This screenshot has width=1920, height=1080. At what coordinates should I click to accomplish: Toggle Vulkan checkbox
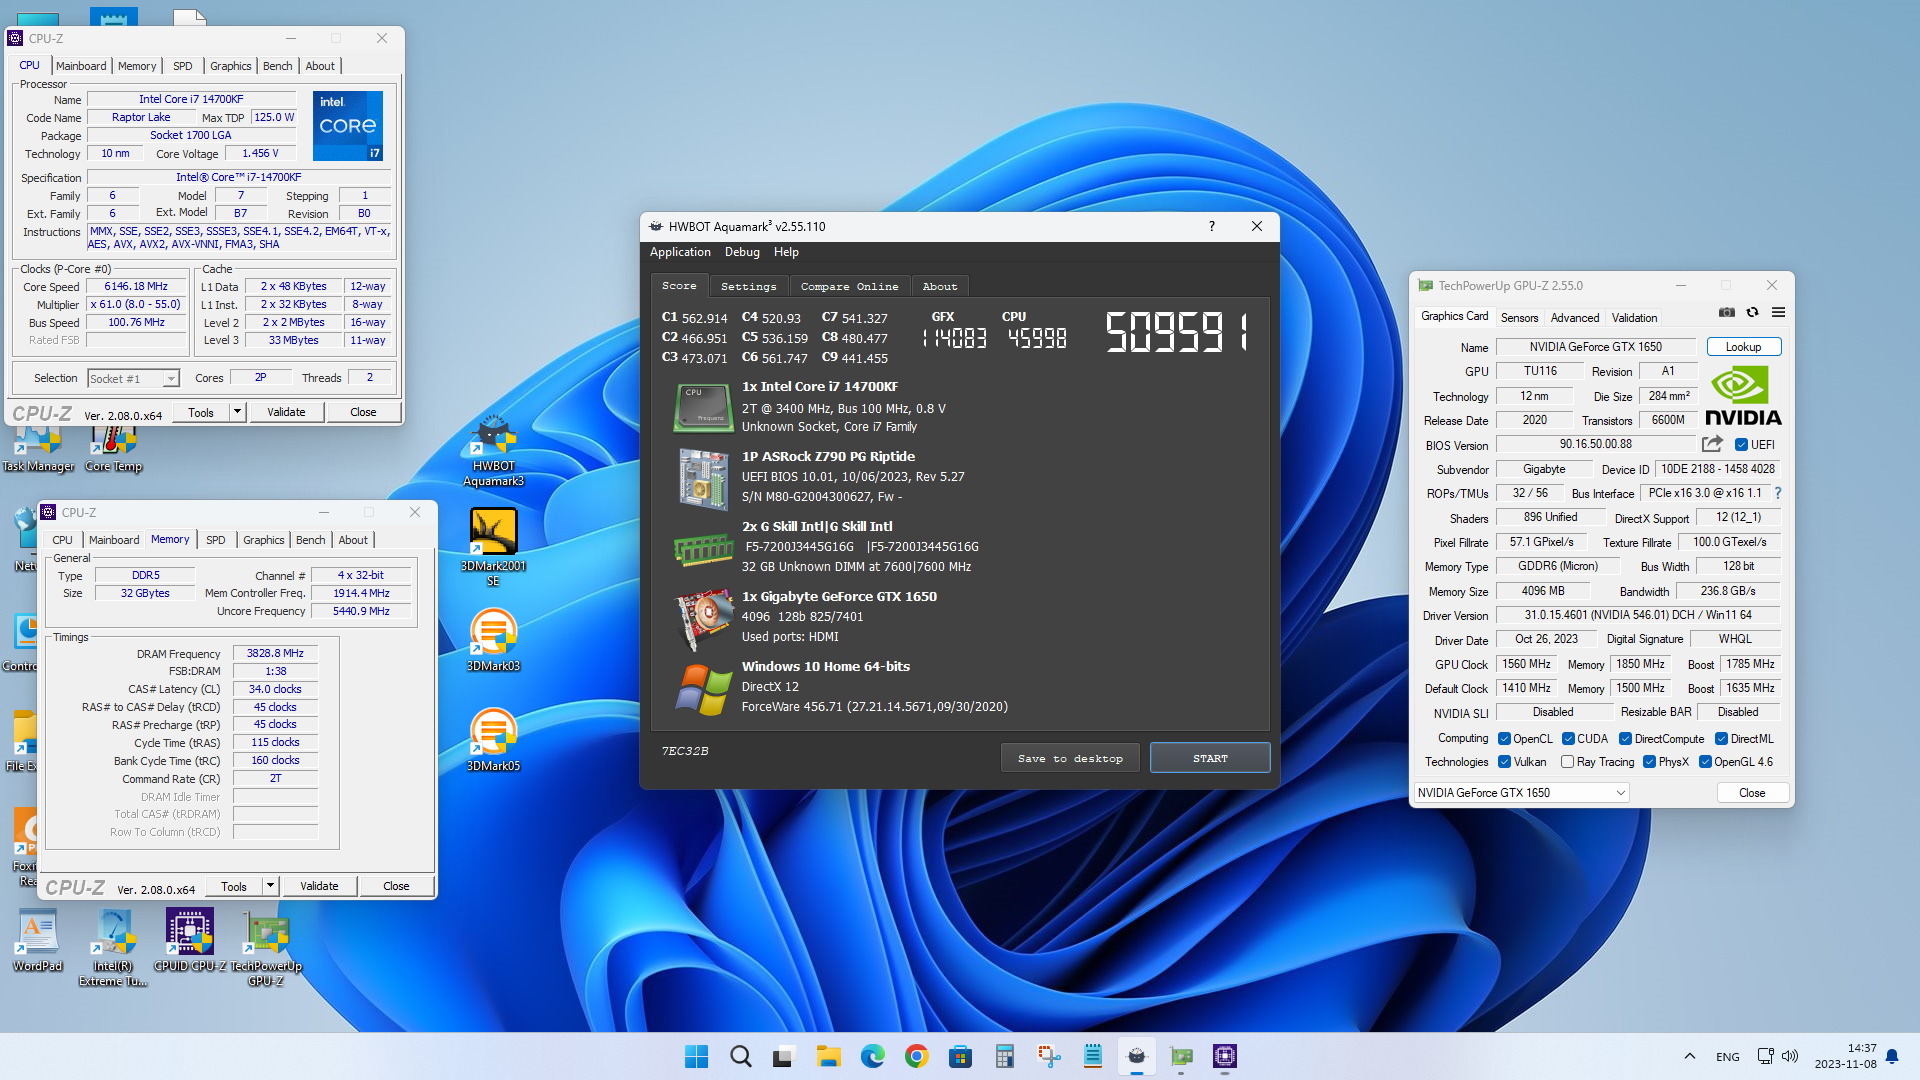click(x=1504, y=762)
